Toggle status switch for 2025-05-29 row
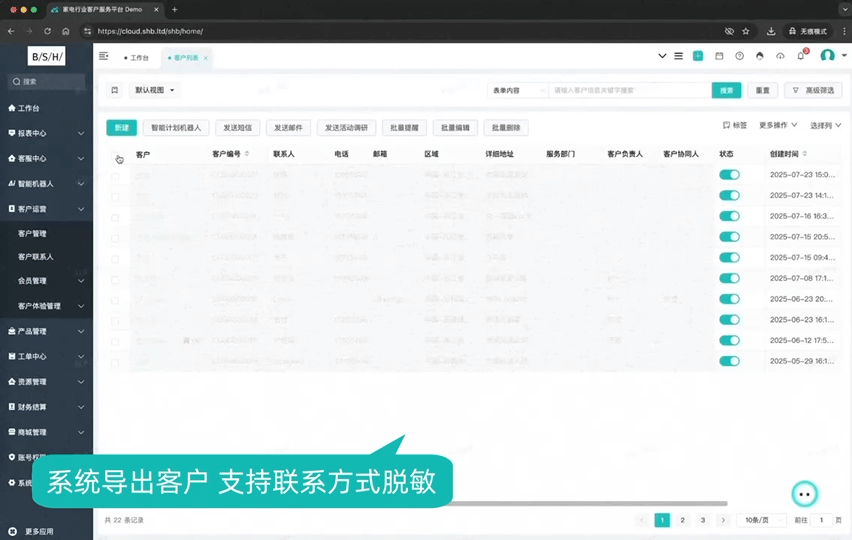The image size is (852, 540). 729,361
